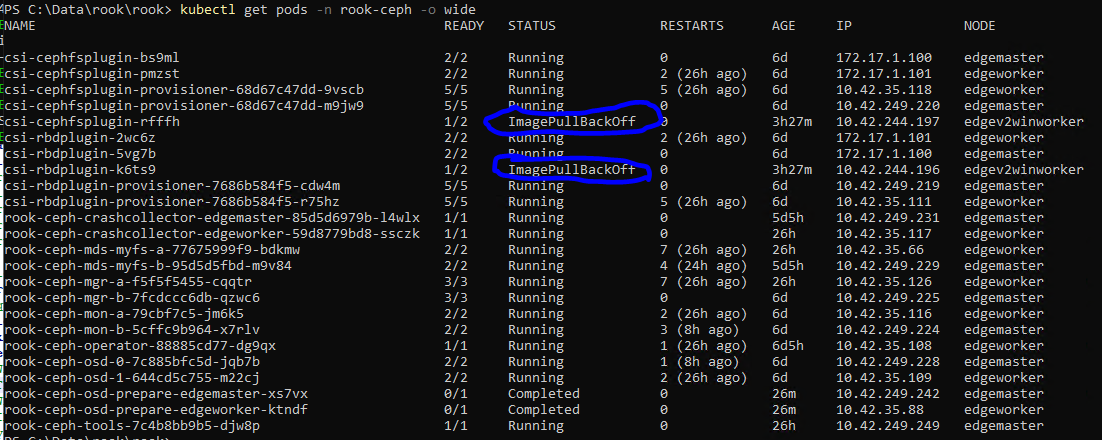This screenshot has height=440, width=1102.
Task: Click pod rook-ceph-osd-0-7c885bfc5d-jqb7b
Action: click(132, 363)
